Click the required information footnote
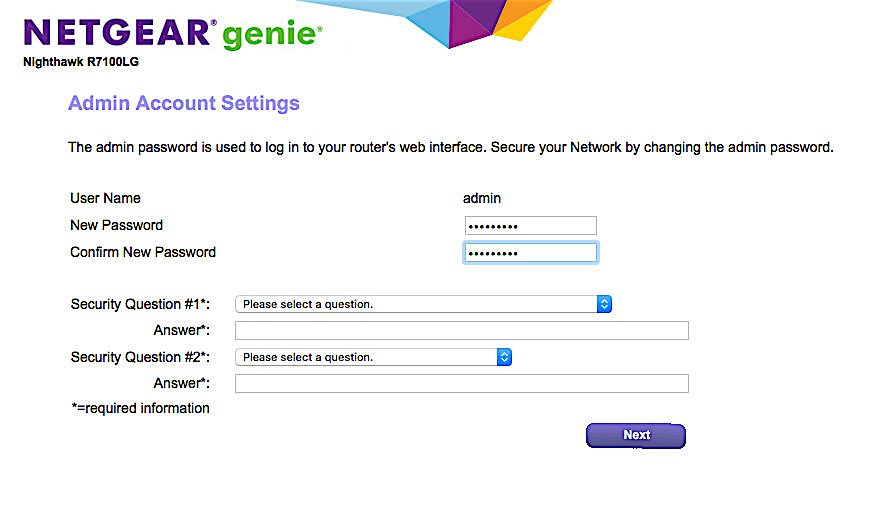 (x=140, y=409)
